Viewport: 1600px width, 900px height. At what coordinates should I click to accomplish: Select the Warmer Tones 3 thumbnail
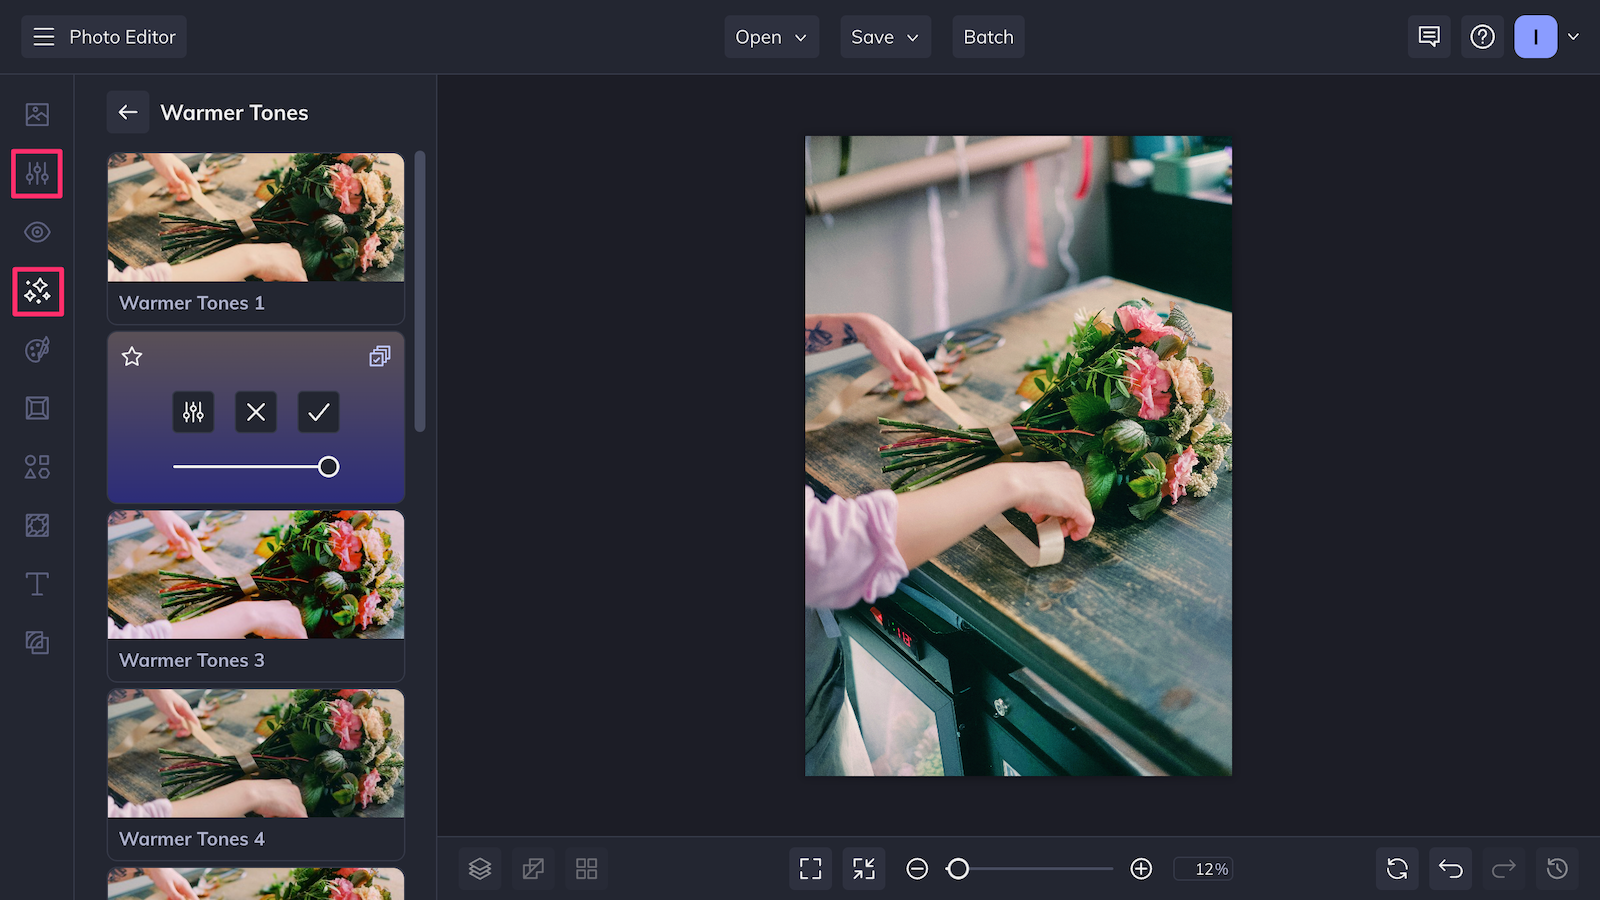(x=255, y=575)
